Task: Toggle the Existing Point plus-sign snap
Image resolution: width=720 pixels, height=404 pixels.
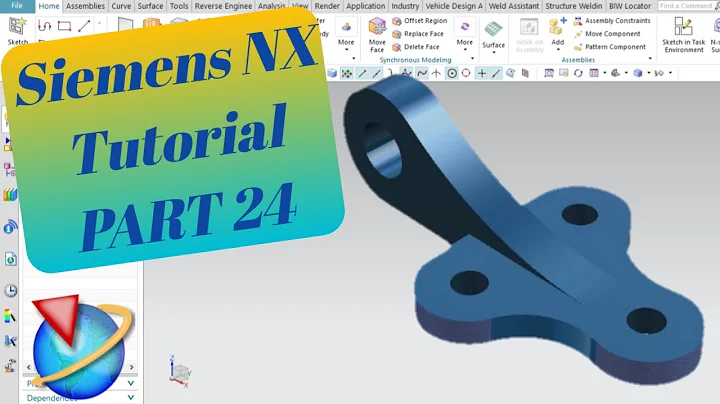Action: pyautogui.click(x=481, y=73)
